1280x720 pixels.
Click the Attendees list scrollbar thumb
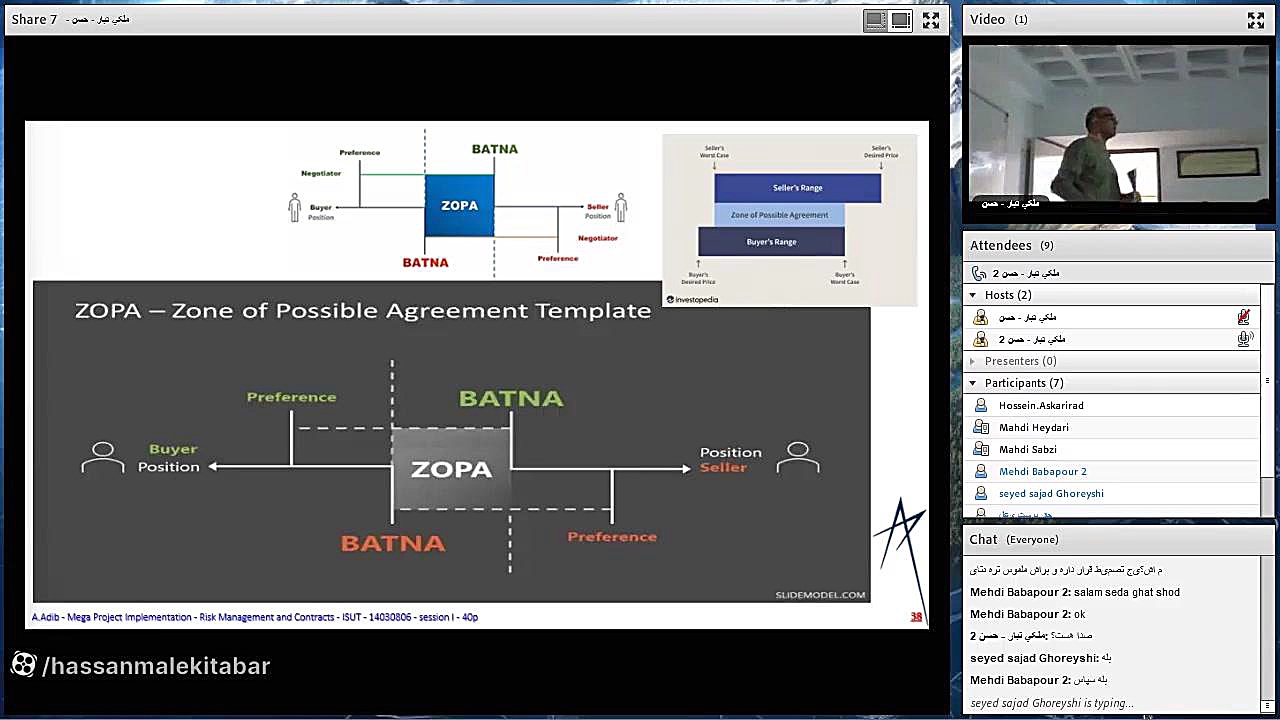click(1267, 381)
